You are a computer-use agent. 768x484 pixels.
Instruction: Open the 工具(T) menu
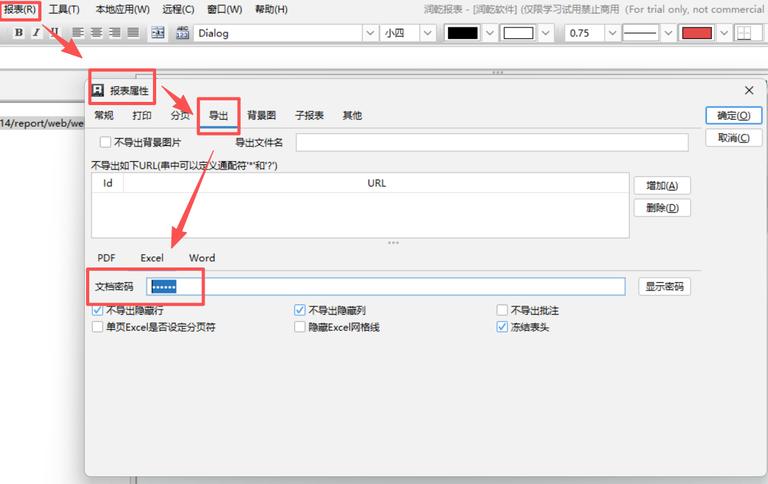tap(64, 9)
